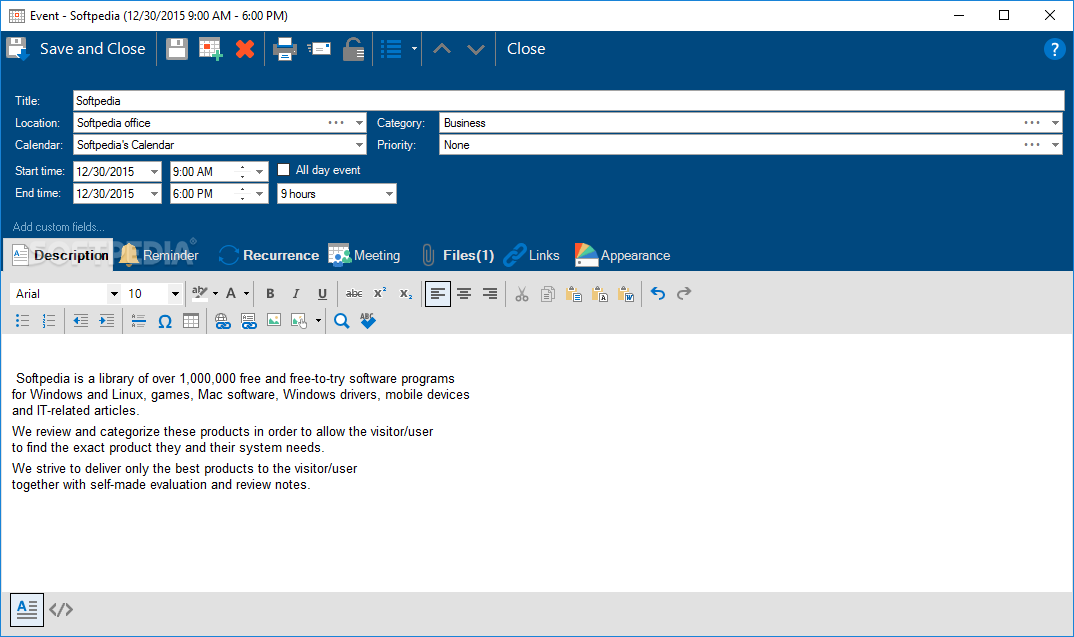
Task: Toggle bold formatting
Action: tap(271, 294)
